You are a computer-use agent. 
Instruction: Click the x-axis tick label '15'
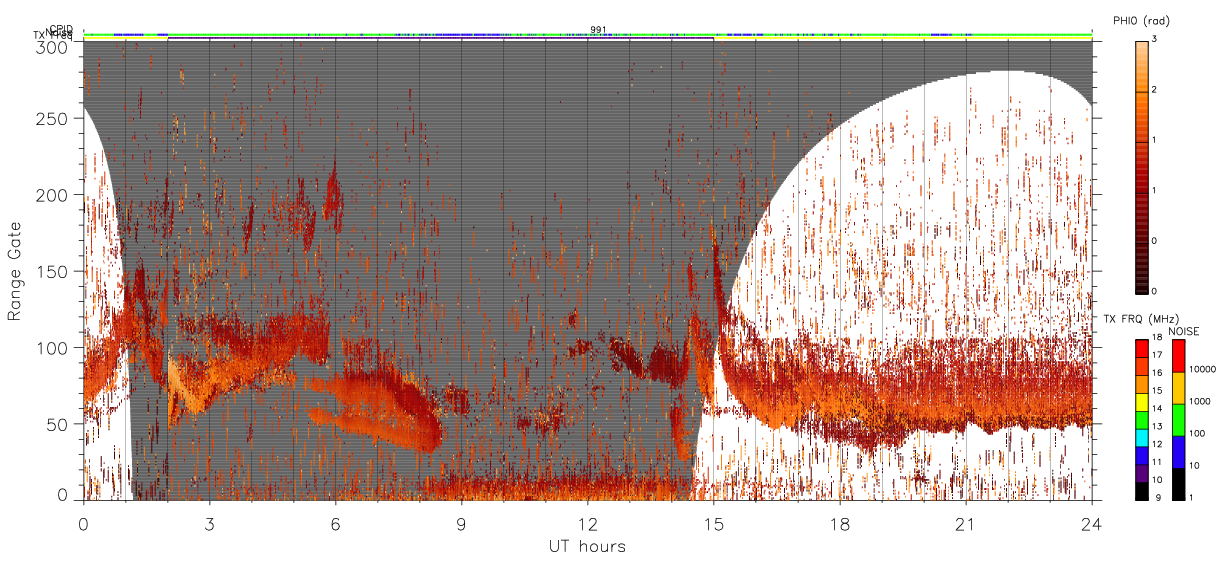click(x=713, y=523)
